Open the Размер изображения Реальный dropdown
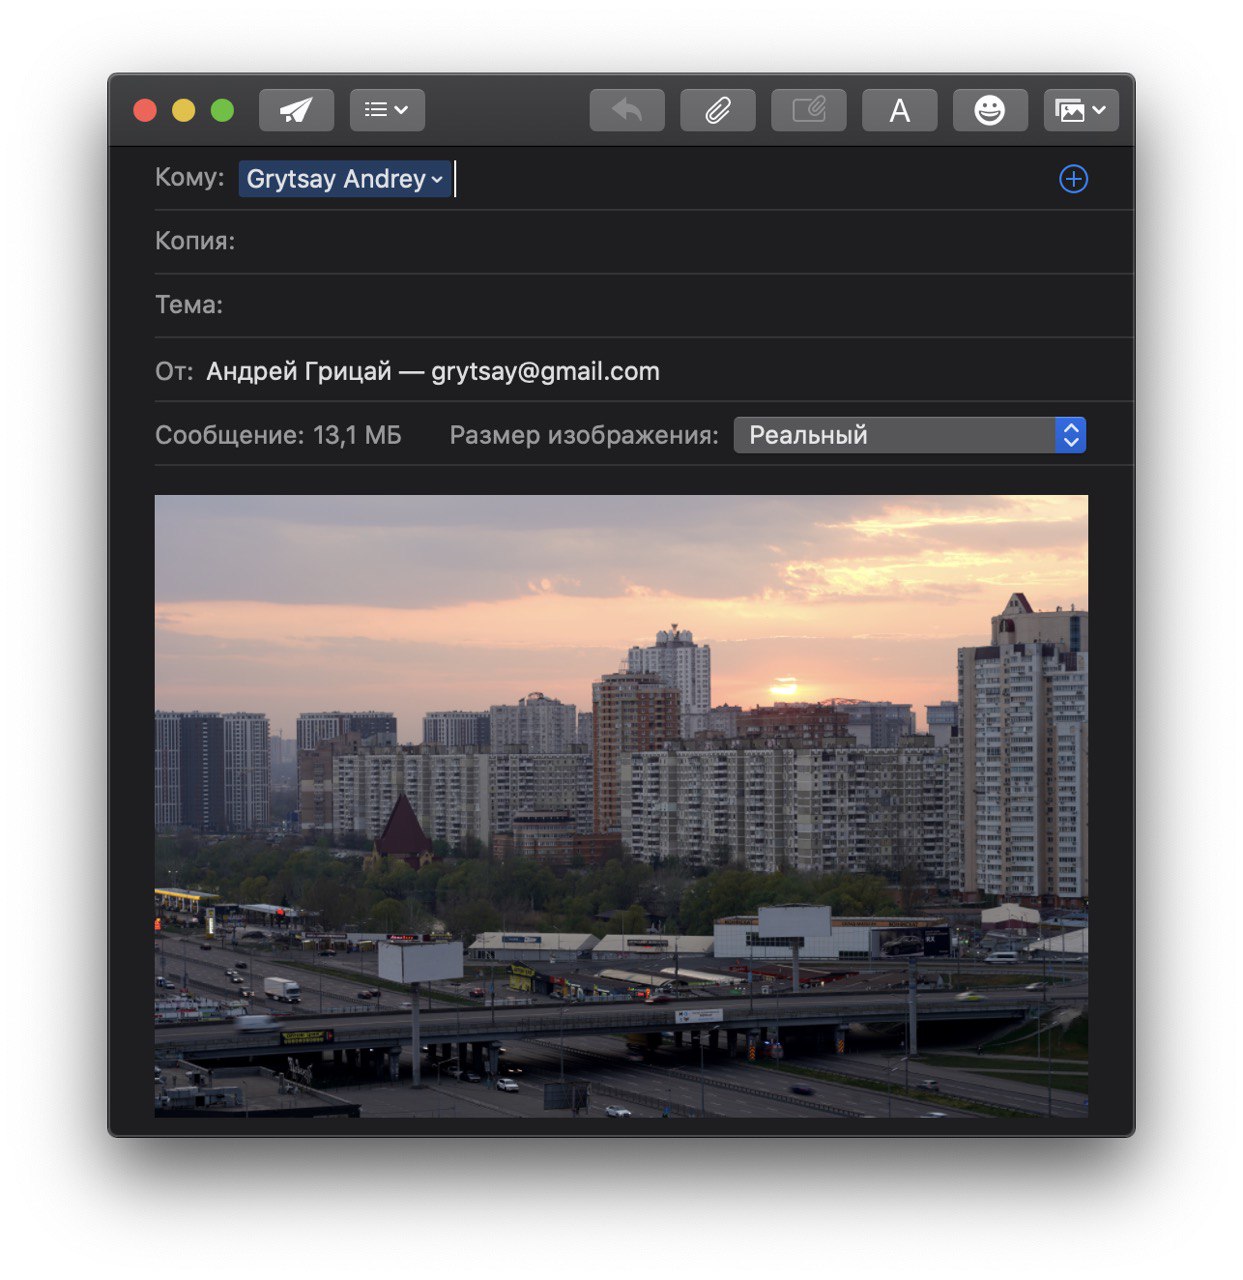This screenshot has width=1243, height=1280. 910,435
